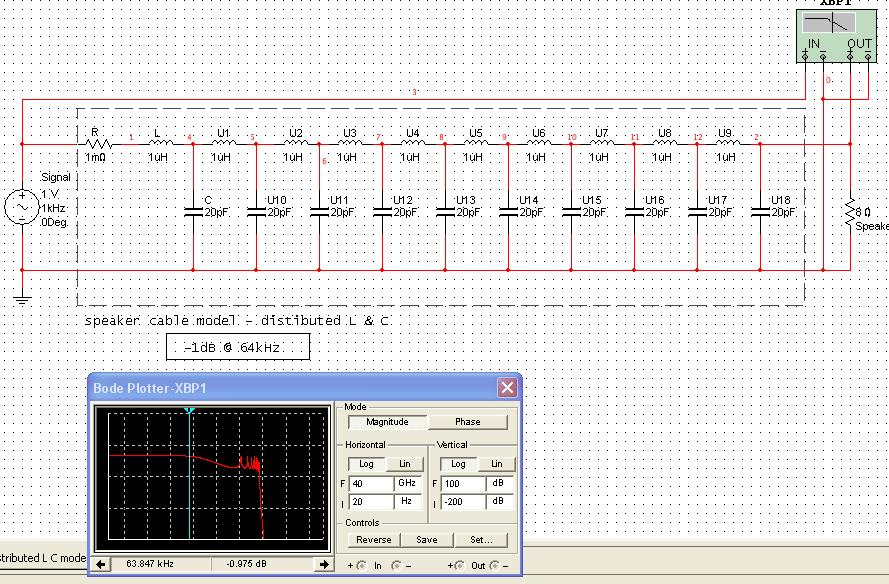Select inductor U5 symbol
This screenshot has height=584, width=889.
(x=475, y=143)
